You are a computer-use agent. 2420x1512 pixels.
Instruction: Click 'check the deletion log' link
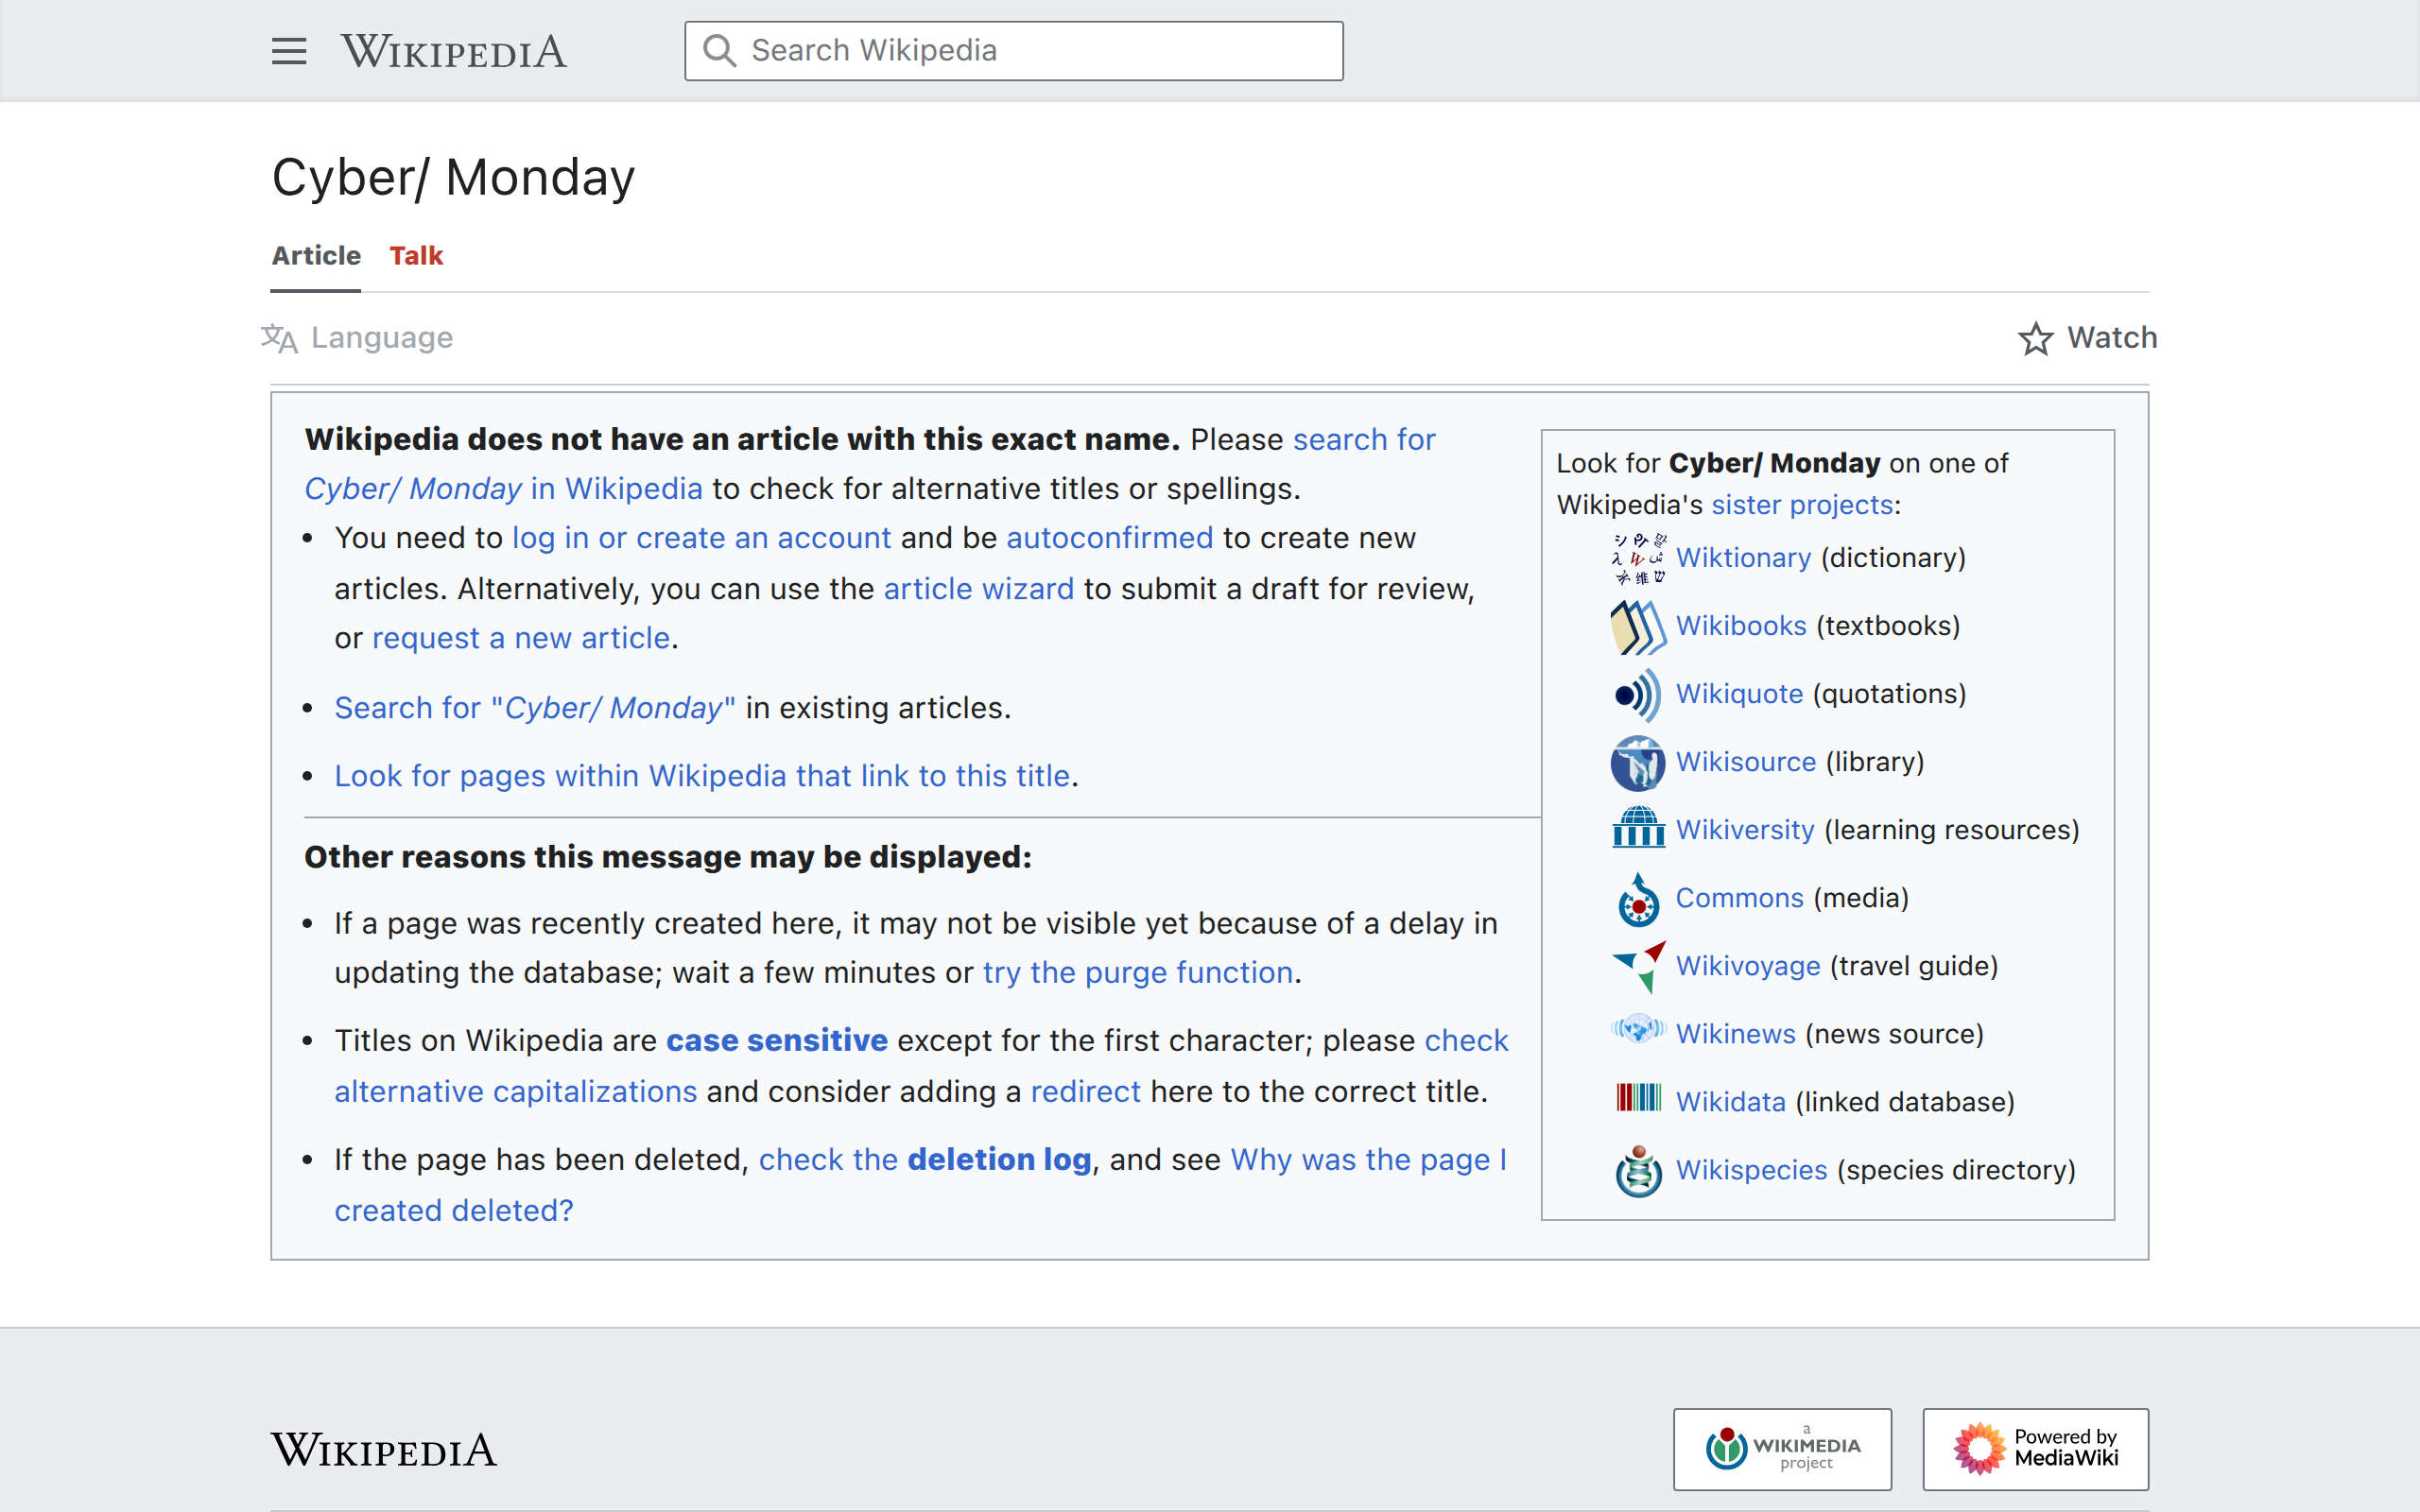[x=925, y=1160]
